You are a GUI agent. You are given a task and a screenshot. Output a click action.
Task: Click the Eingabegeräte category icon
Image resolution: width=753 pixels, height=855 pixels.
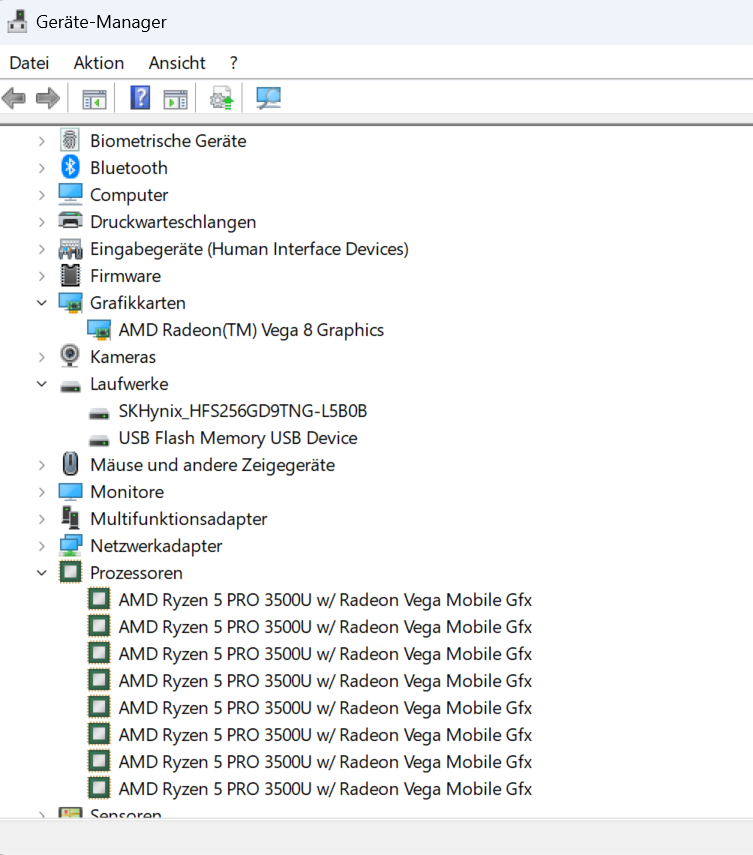(70, 249)
